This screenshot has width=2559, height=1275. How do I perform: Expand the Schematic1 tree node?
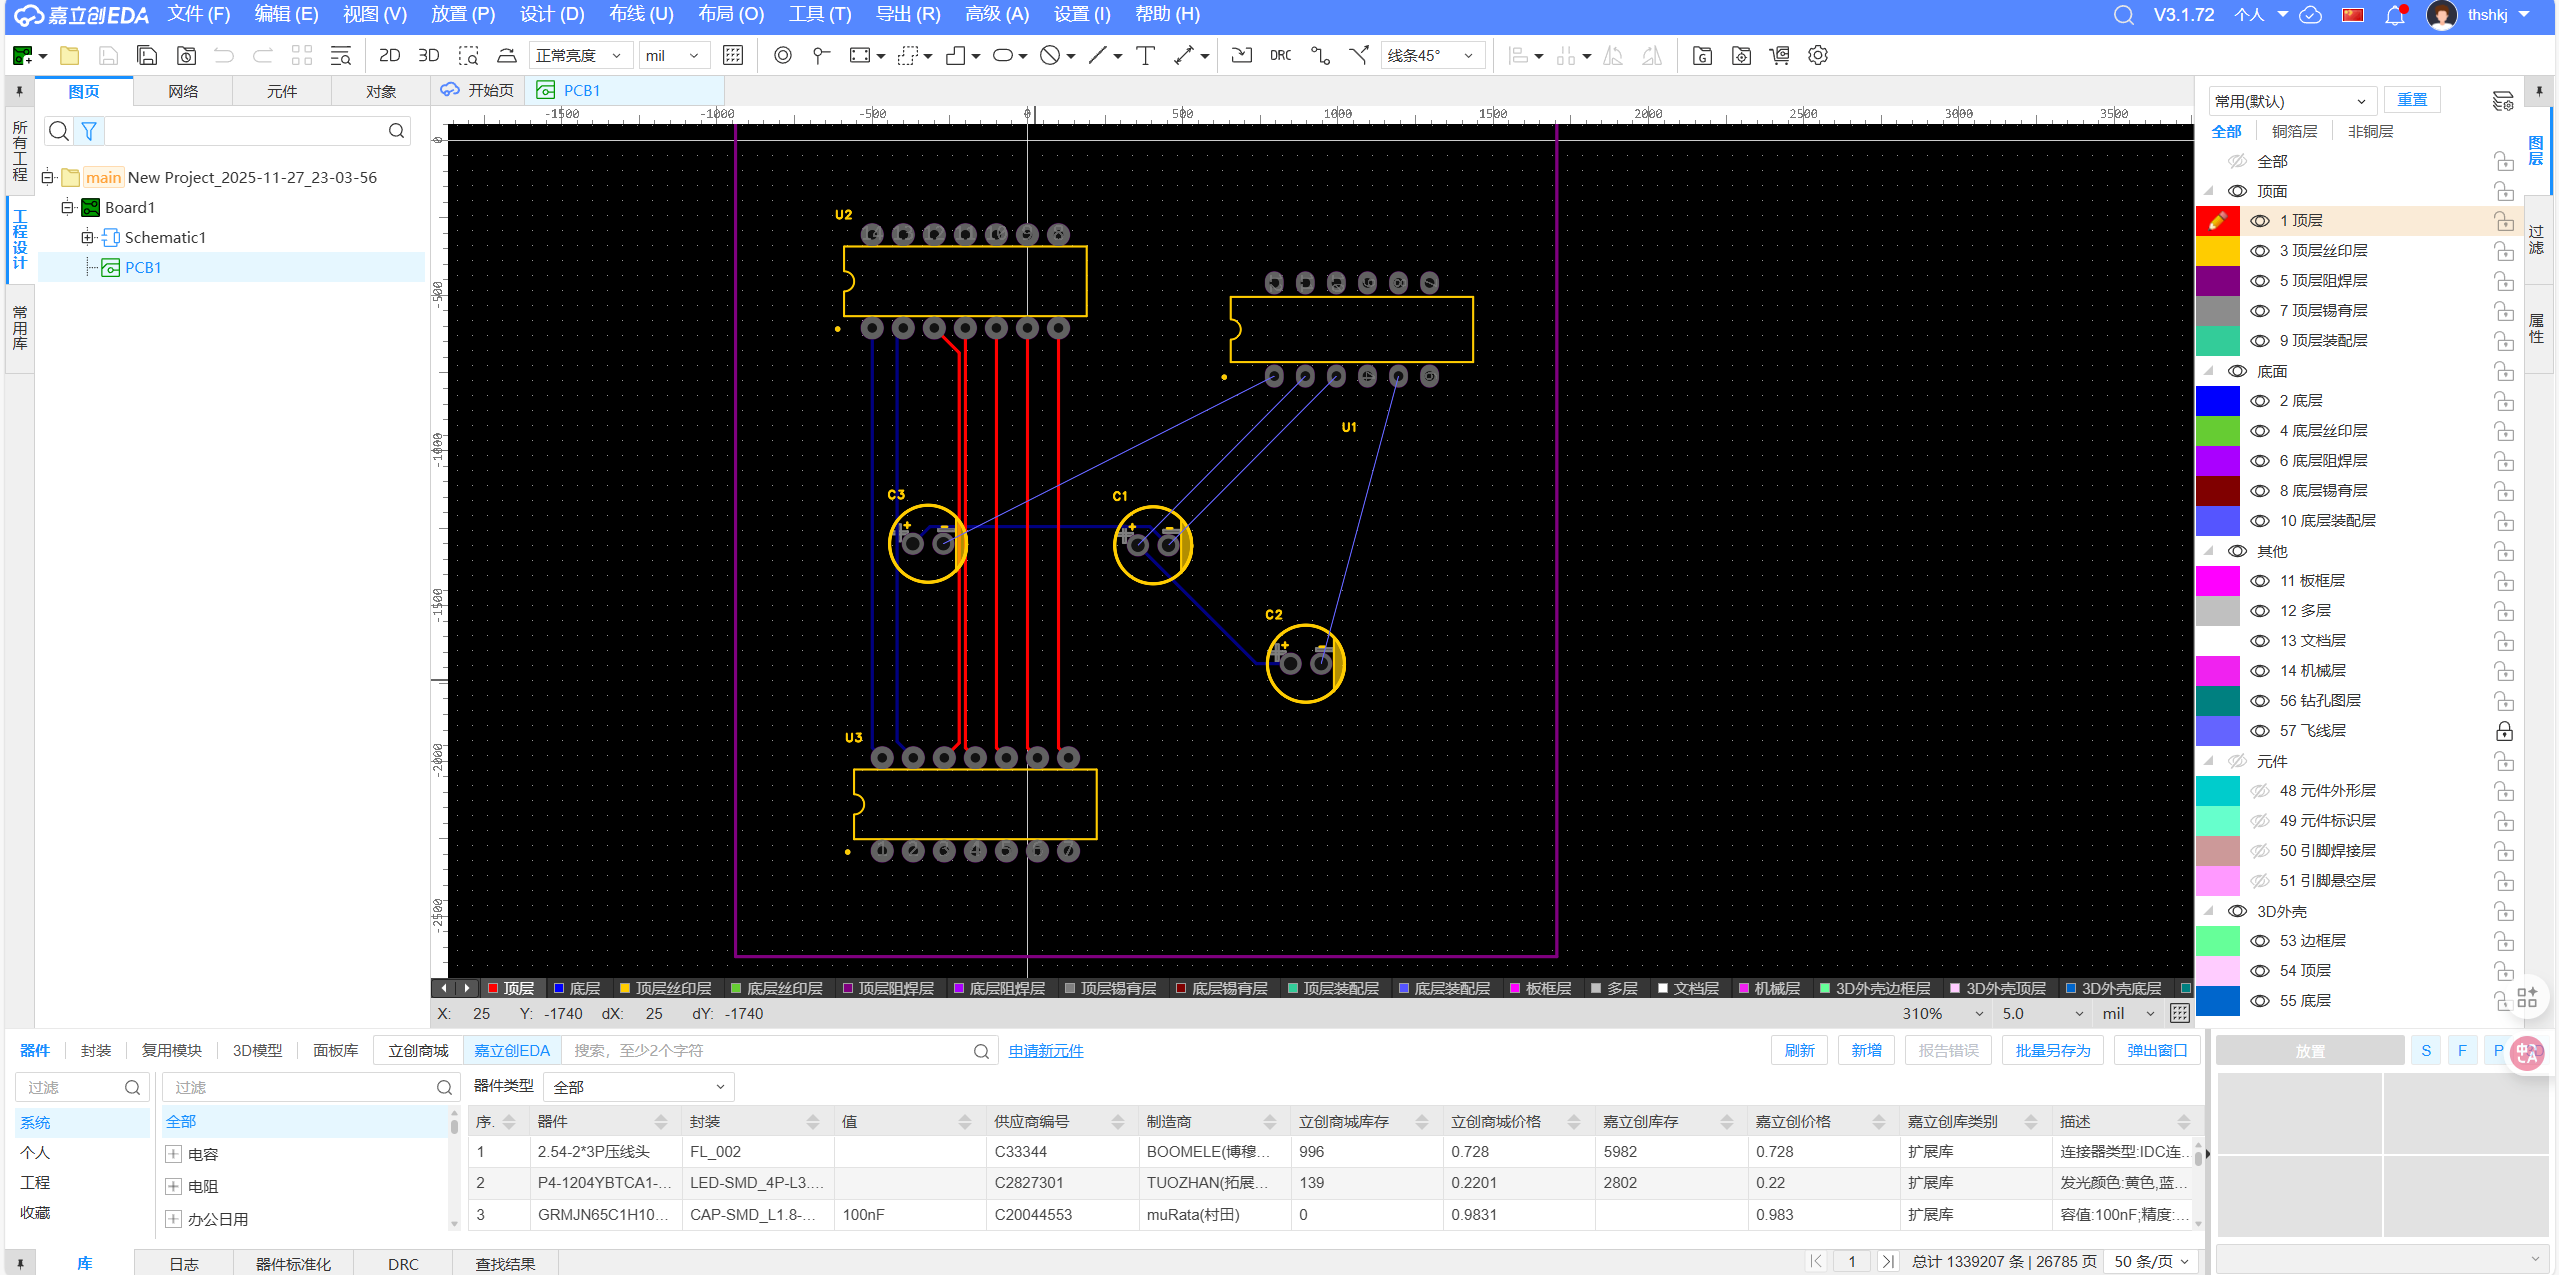(x=87, y=237)
